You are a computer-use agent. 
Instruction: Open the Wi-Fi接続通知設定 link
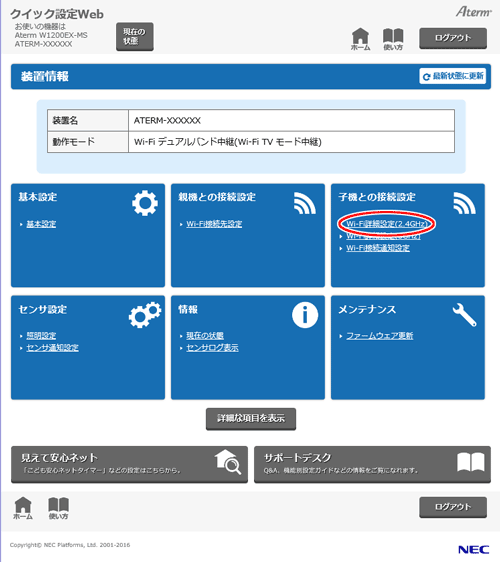(378, 248)
